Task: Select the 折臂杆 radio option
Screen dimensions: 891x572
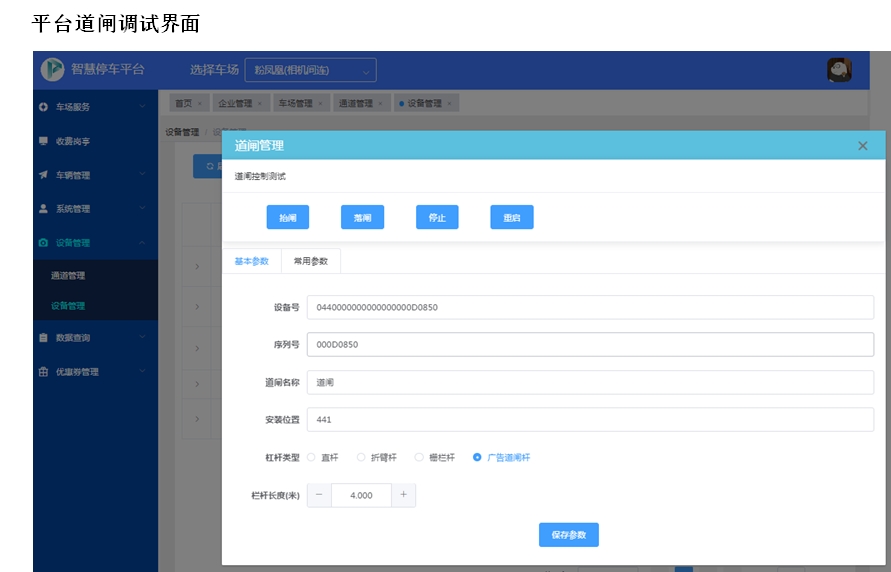Action: point(361,457)
